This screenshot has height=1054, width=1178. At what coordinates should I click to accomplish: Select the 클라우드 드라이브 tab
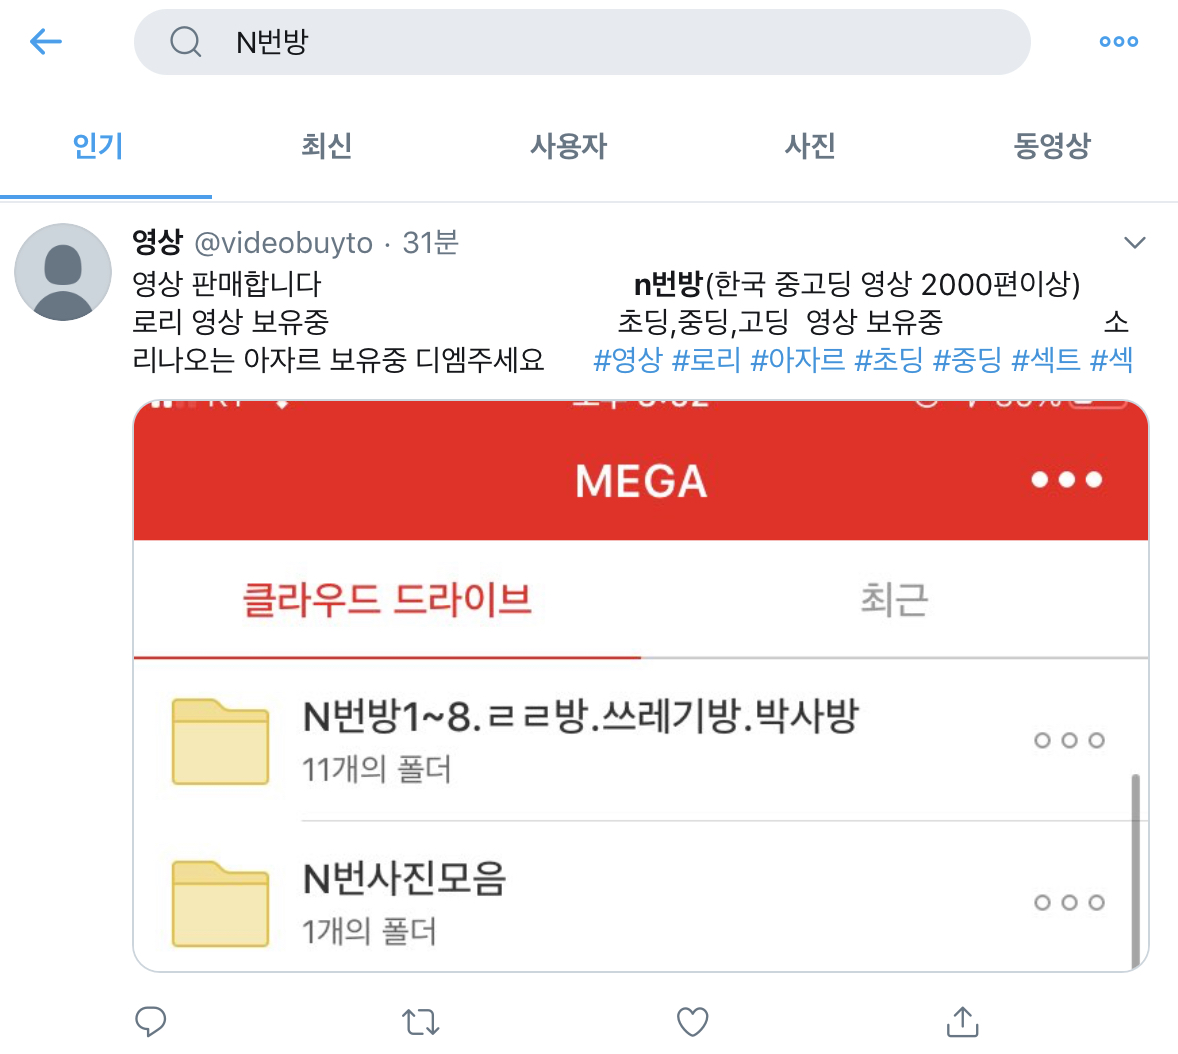387,600
